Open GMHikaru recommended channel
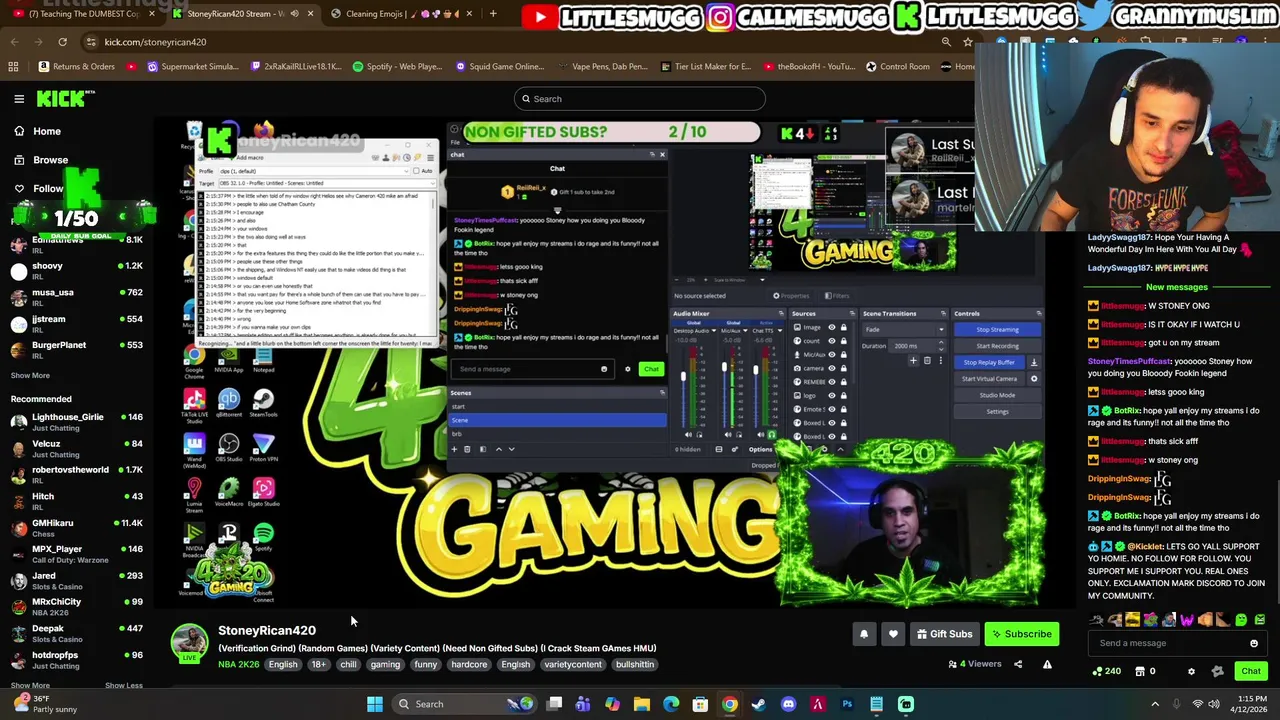 click(77, 527)
